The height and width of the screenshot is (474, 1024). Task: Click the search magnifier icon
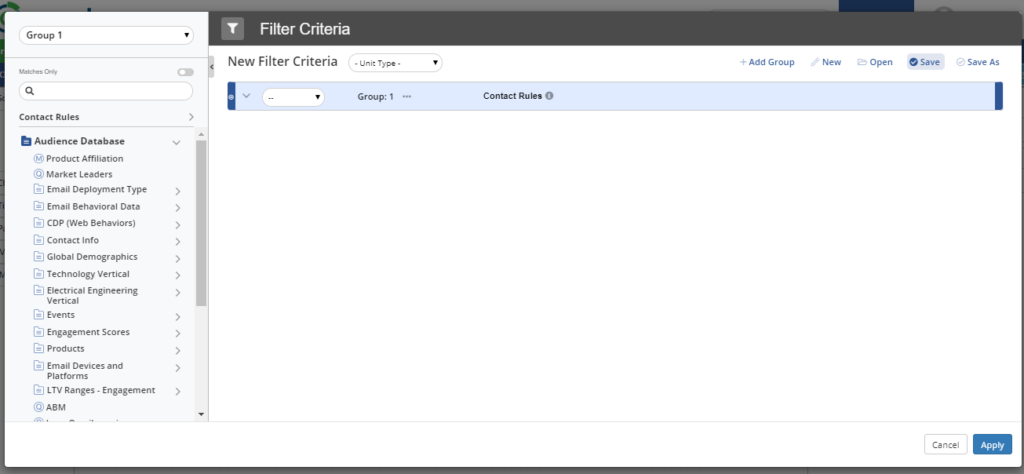coord(30,91)
